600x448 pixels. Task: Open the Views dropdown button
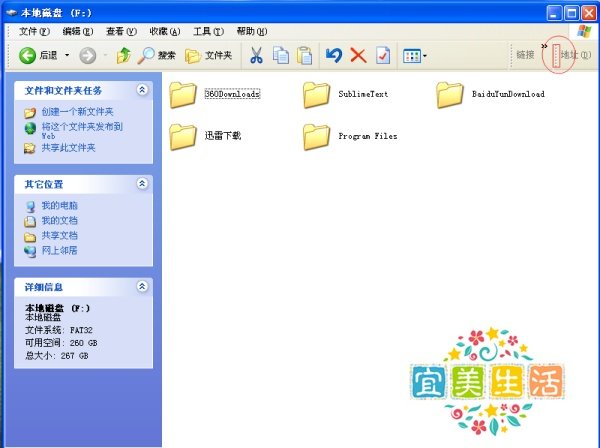pyautogui.click(x=414, y=56)
